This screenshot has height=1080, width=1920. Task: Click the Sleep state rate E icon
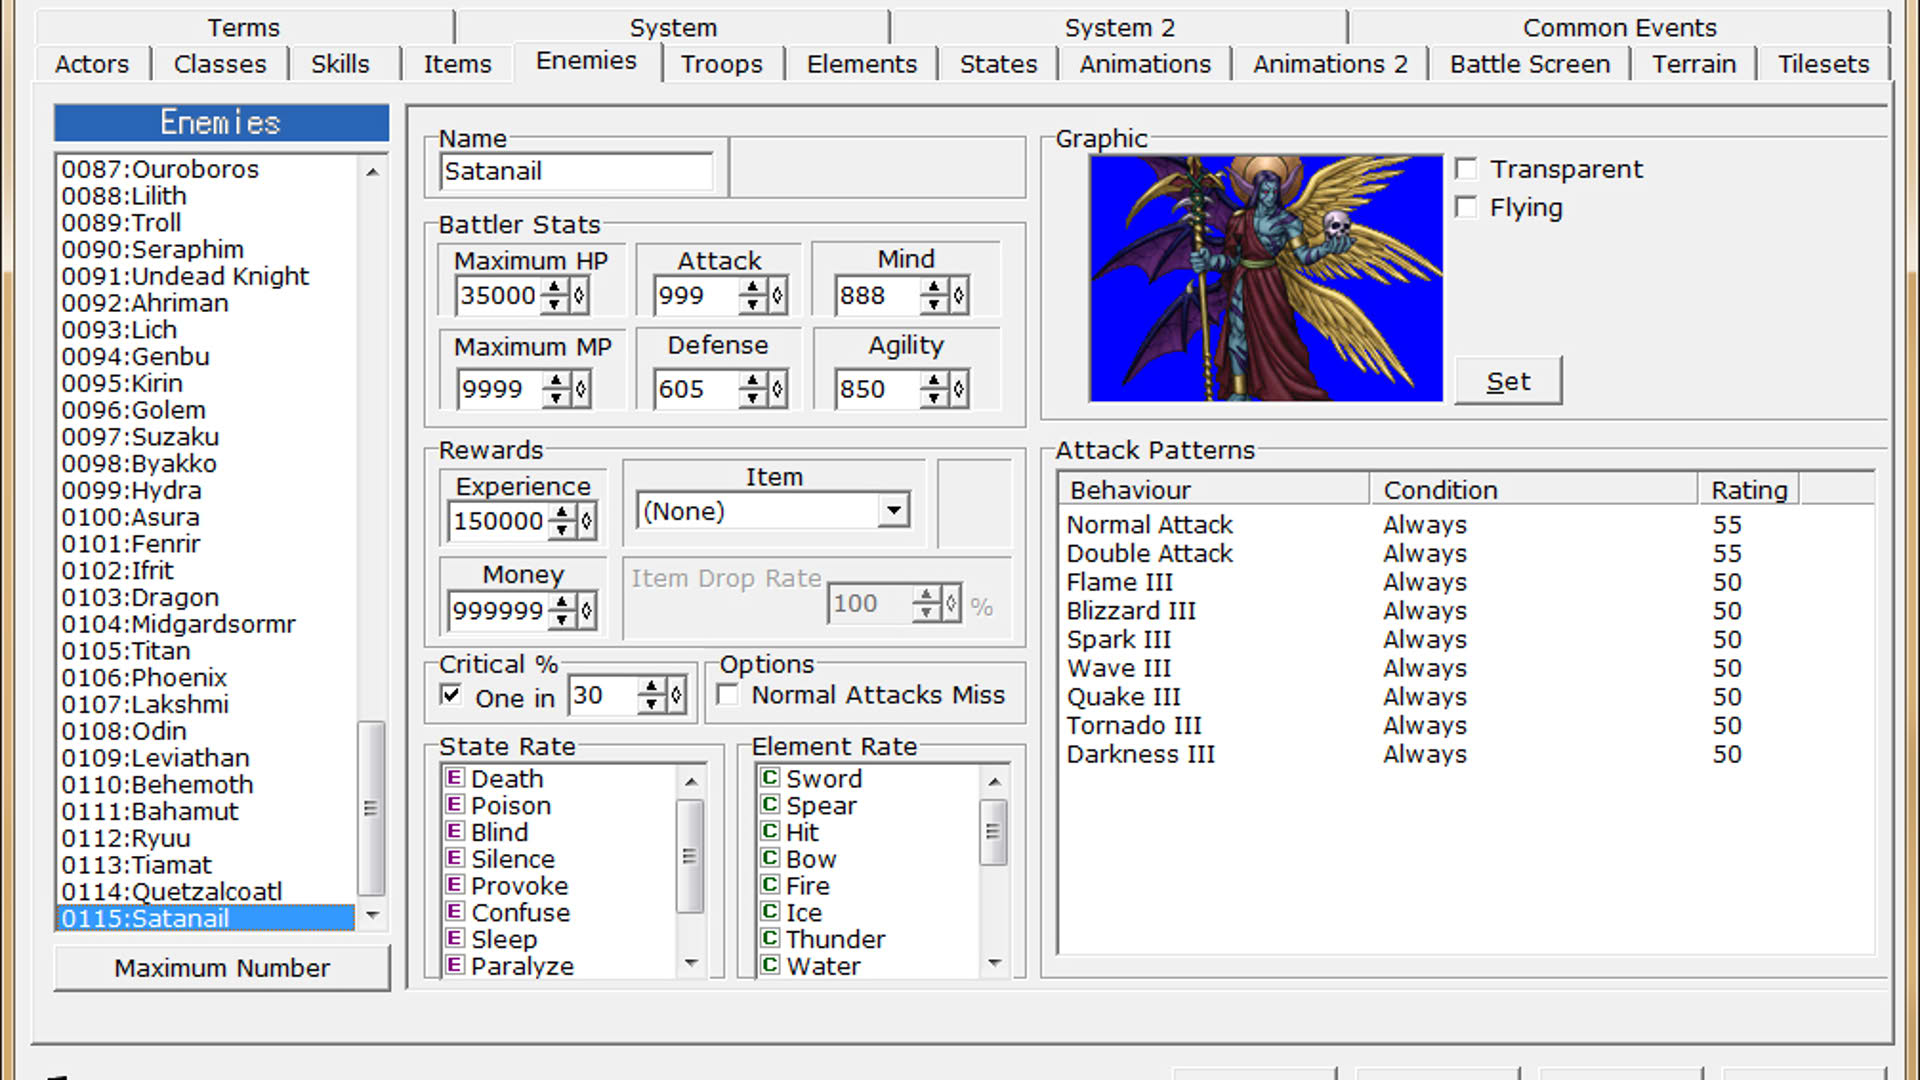coord(454,938)
